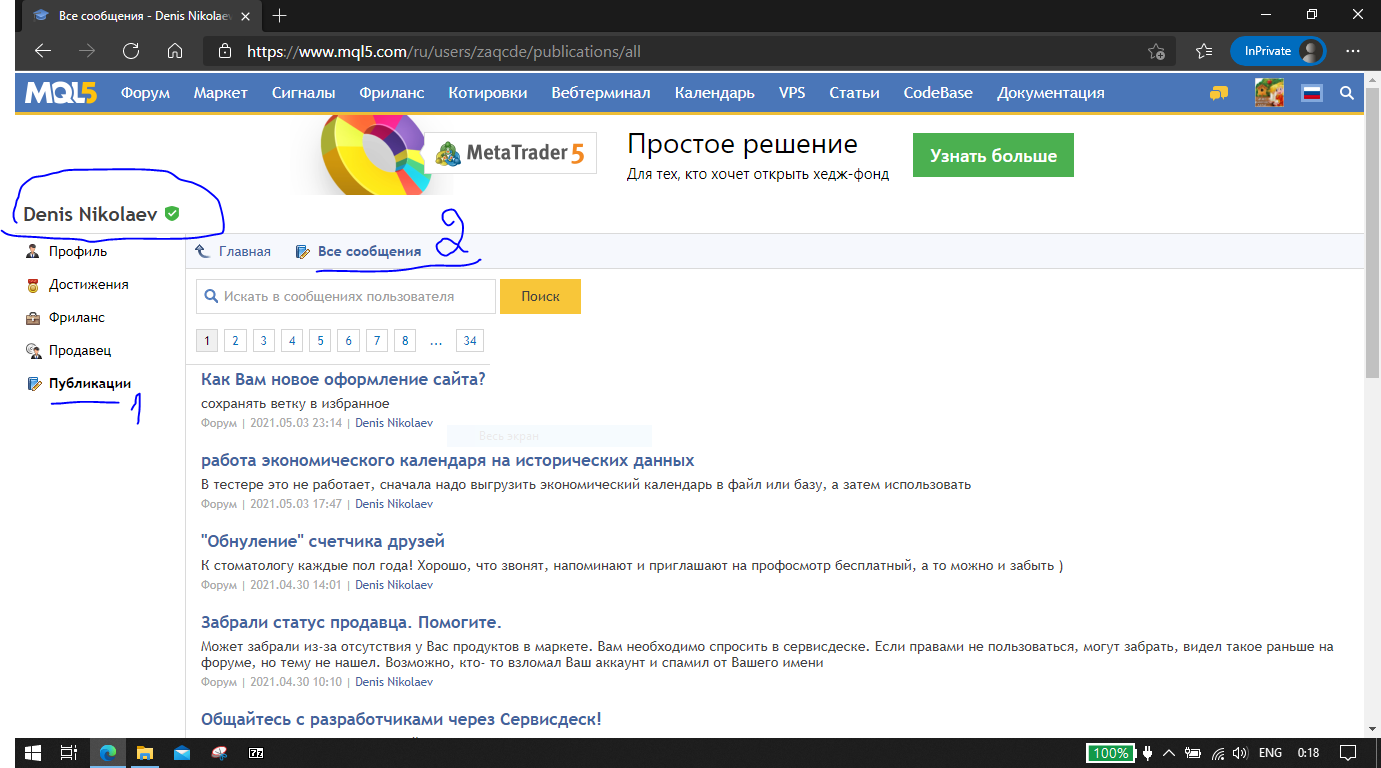Open the yellow messages chat icon
This screenshot has height=768, width=1381.
click(1218, 93)
